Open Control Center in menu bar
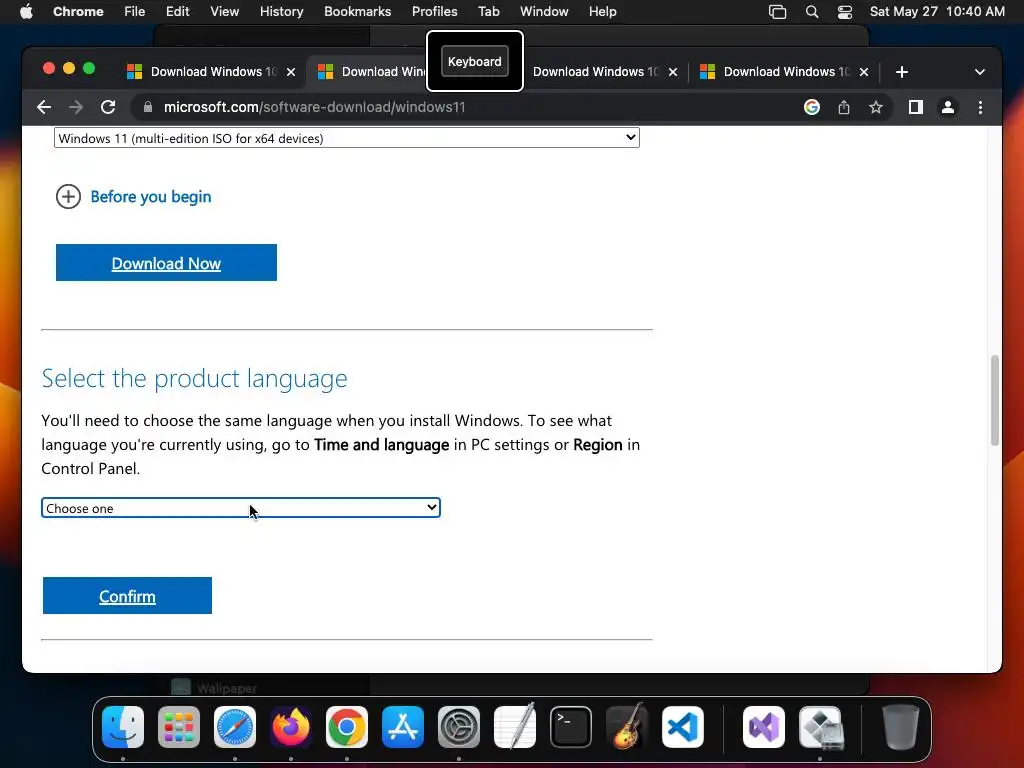This screenshot has width=1024, height=768. [x=844, y=11]
